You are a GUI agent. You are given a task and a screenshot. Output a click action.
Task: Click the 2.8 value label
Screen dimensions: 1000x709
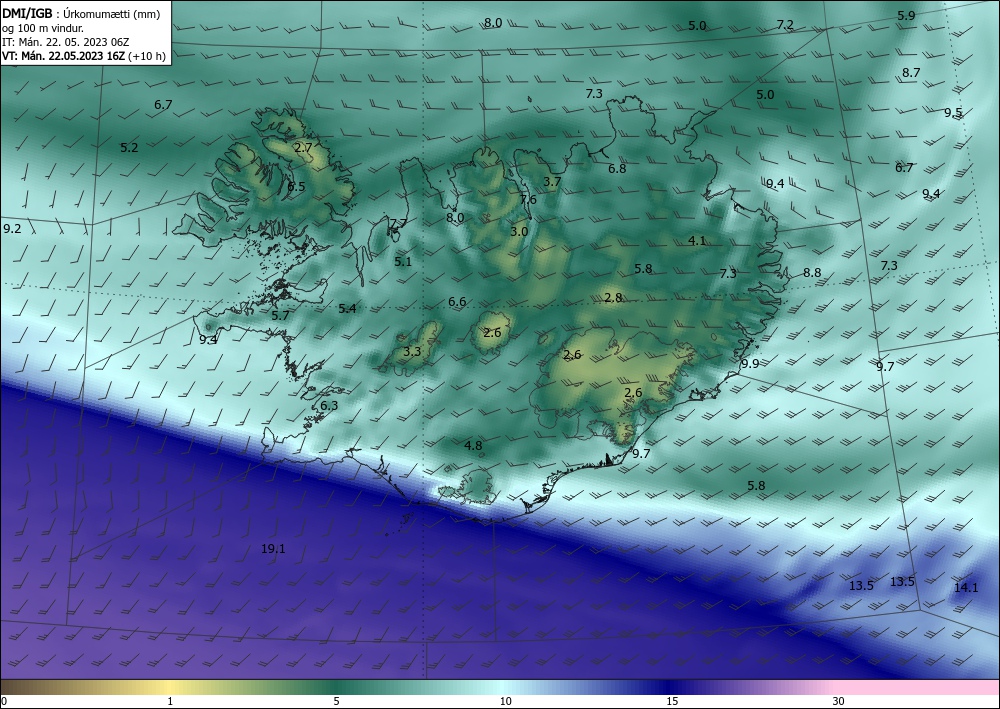click(x=613, y=297)
